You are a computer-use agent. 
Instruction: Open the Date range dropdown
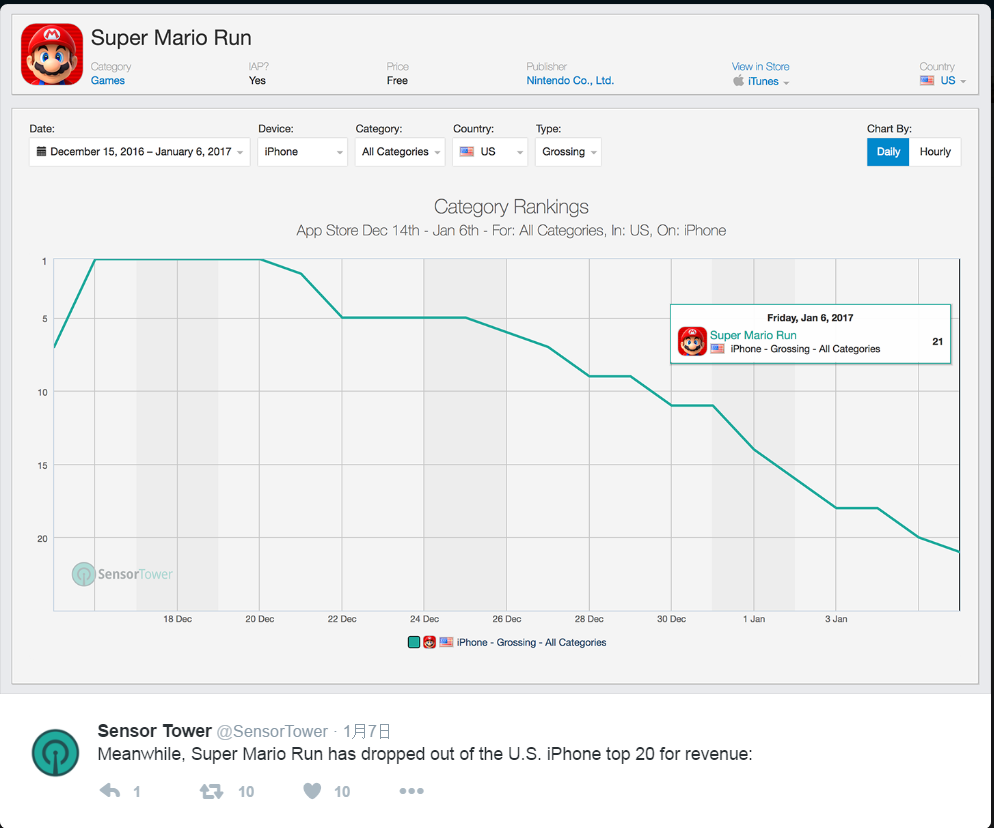(139, 152)
